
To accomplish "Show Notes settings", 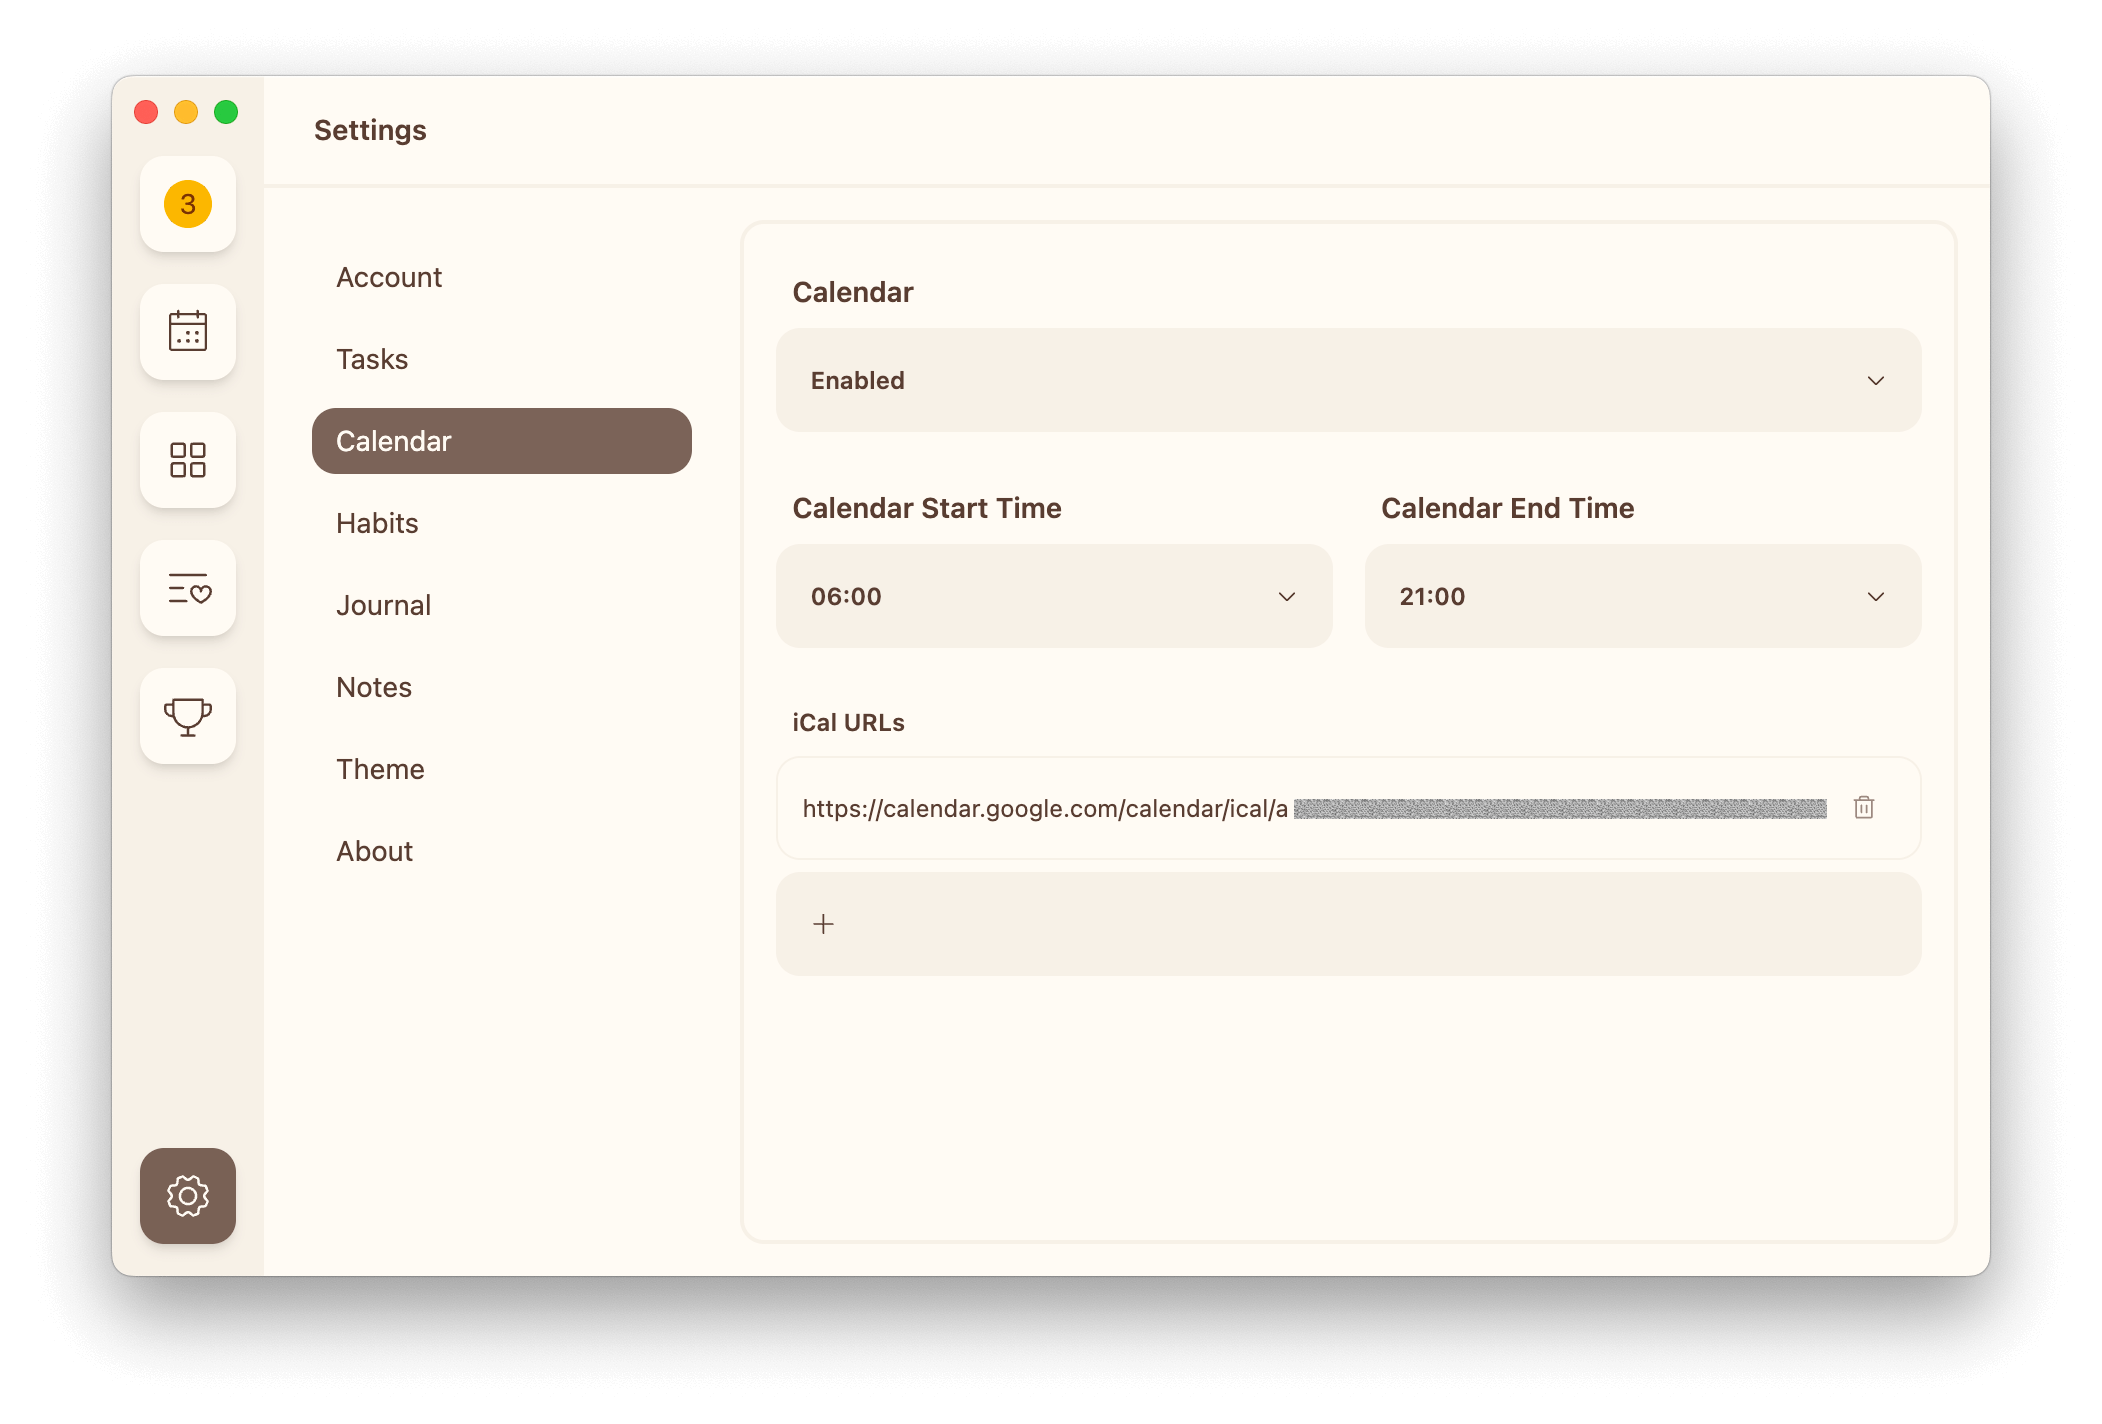I will (502, 687).
